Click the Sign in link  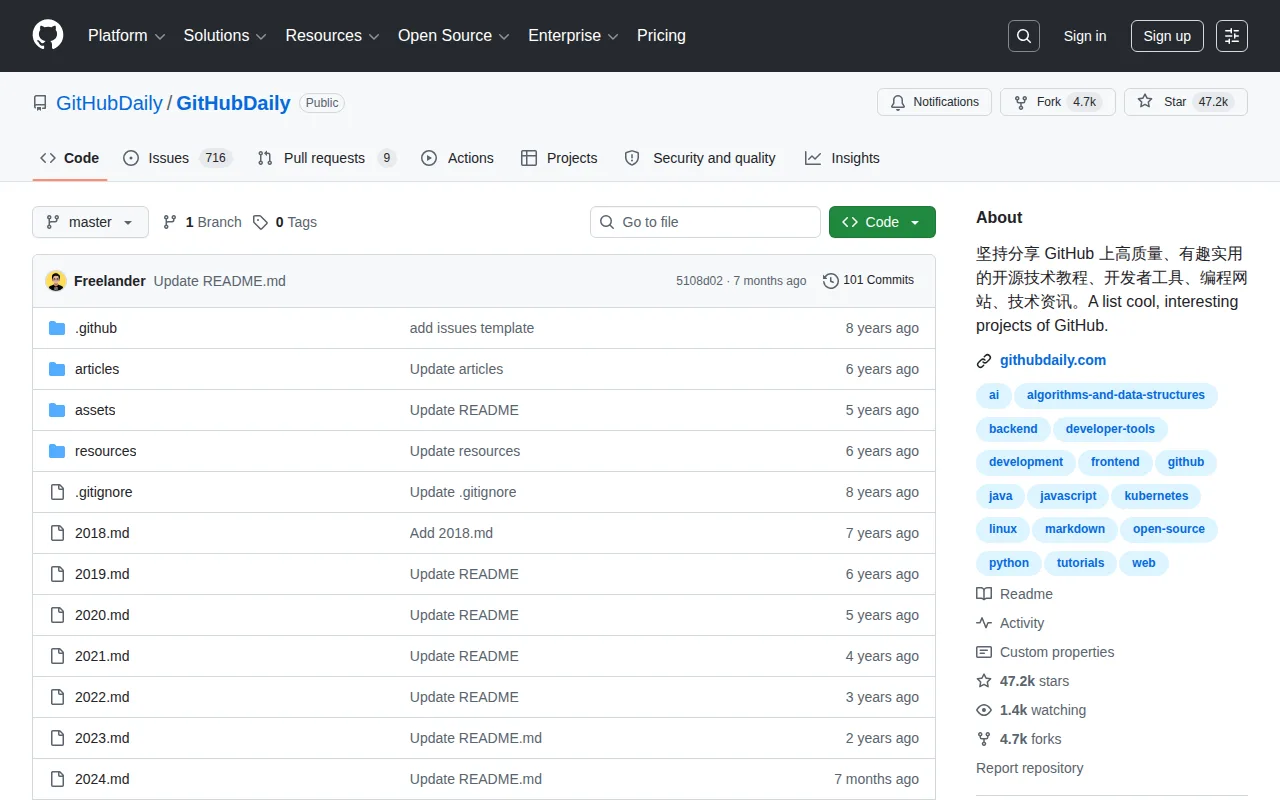click(1085, 36)
